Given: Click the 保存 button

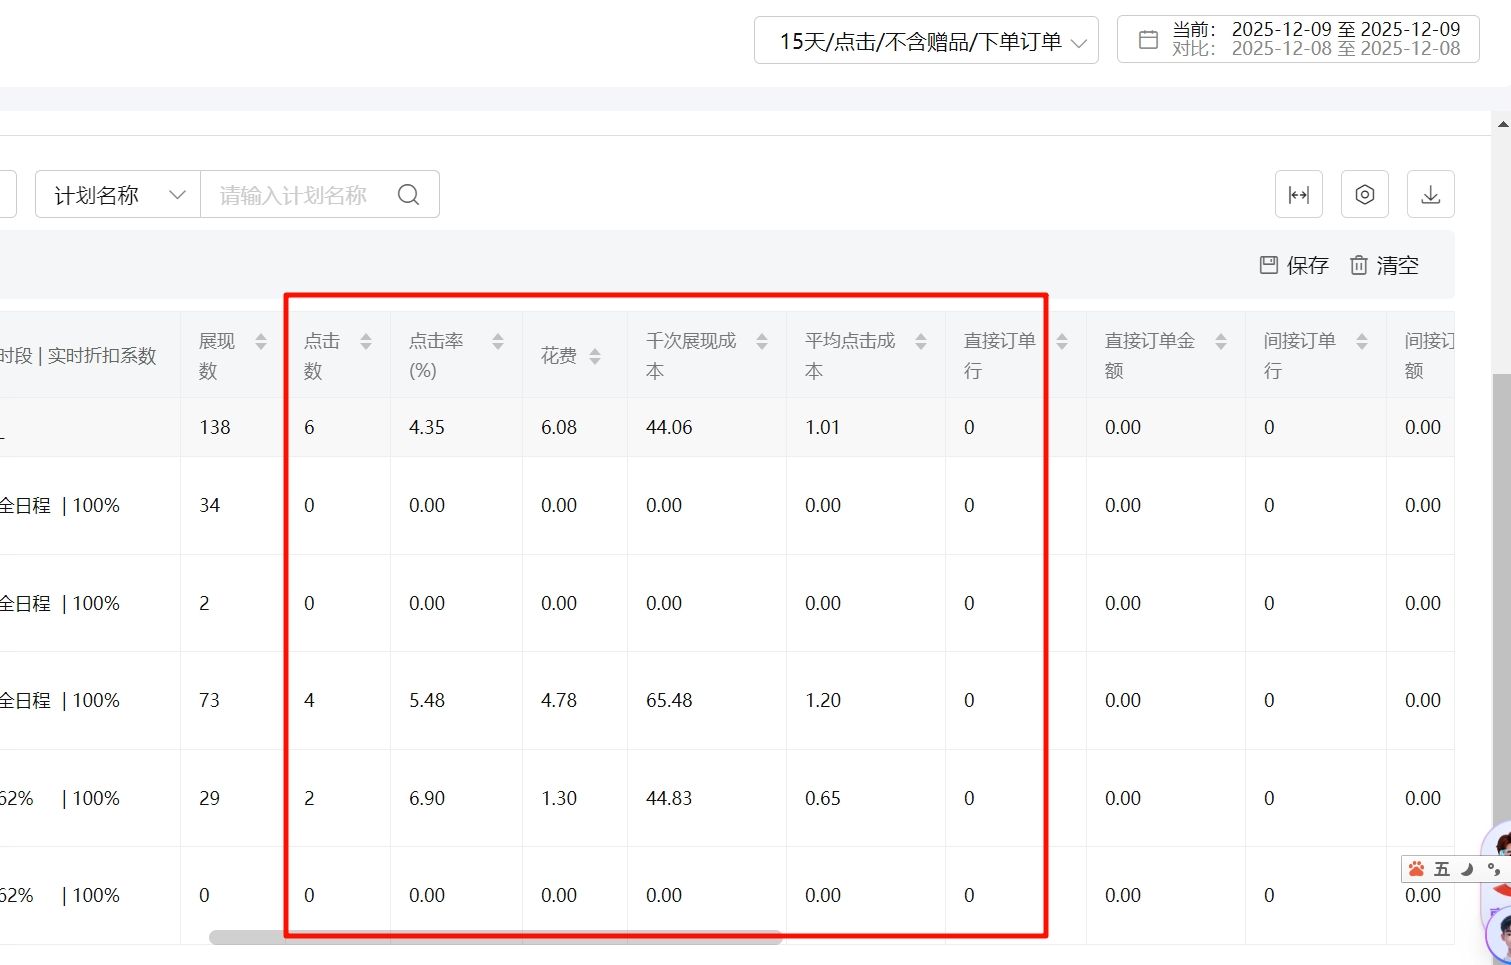Looking at the screenshot, I should (x=1294, y=265).
